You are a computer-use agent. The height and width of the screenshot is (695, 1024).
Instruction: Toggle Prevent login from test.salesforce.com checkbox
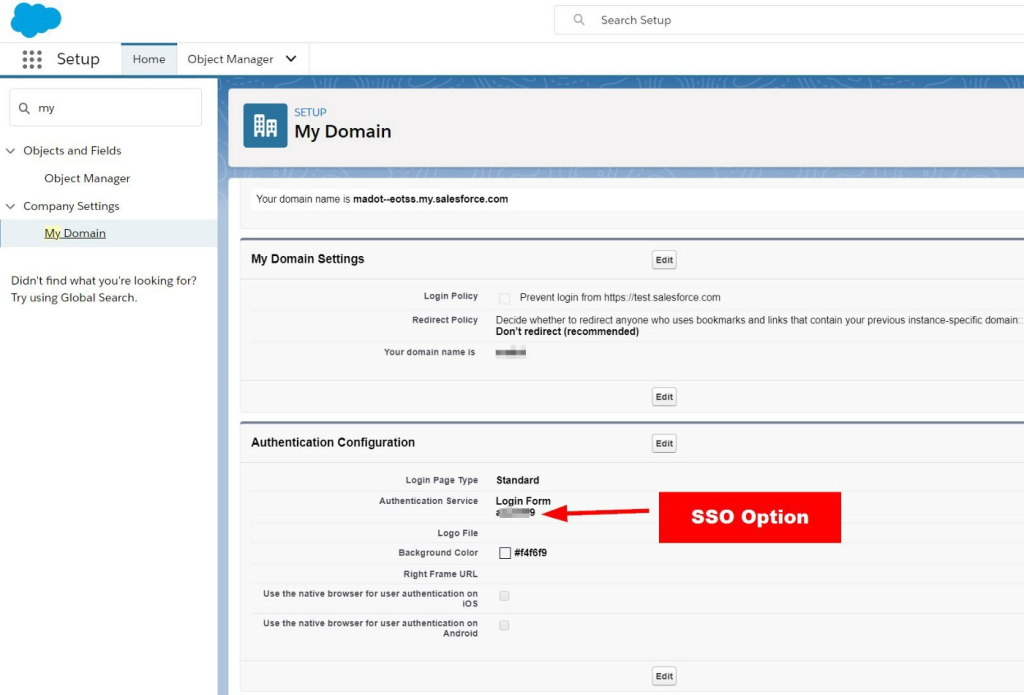click(x=504, y=298)
